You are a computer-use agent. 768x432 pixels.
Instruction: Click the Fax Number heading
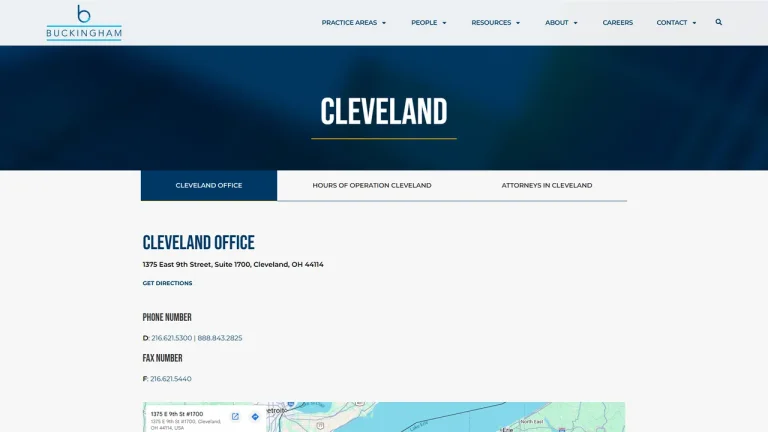(x=162, y=358)
